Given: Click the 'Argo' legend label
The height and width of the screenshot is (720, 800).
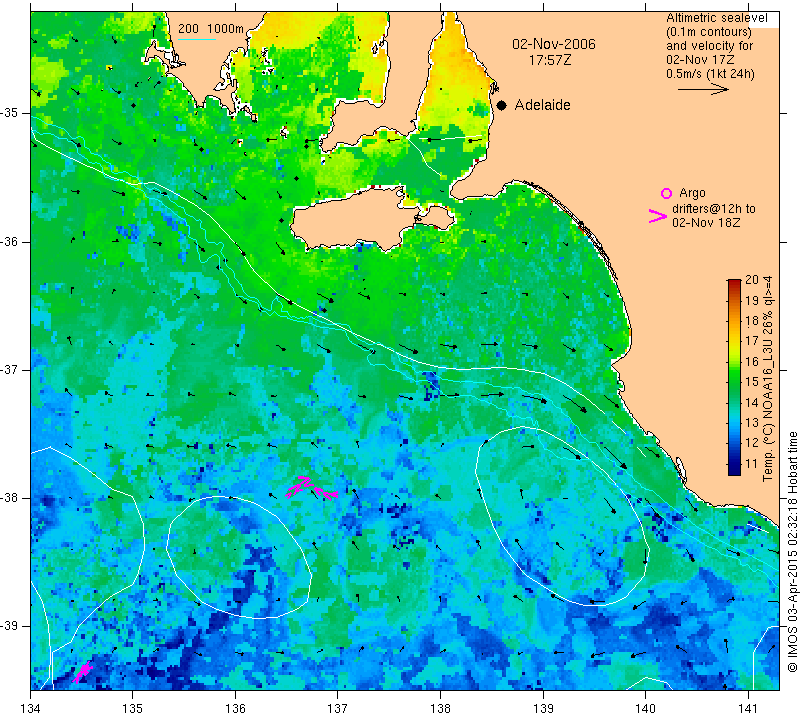Looking at the screenshot, I should pos(692,193).
